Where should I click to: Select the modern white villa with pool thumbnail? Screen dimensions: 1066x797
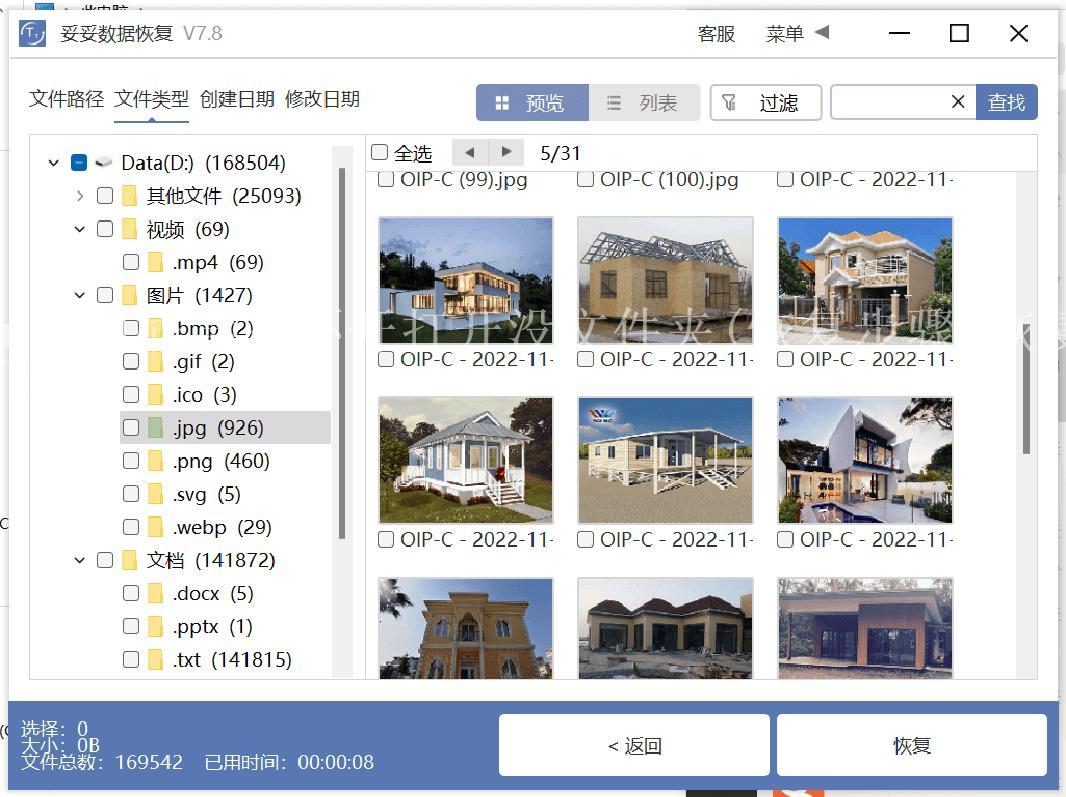coord(865,460)
